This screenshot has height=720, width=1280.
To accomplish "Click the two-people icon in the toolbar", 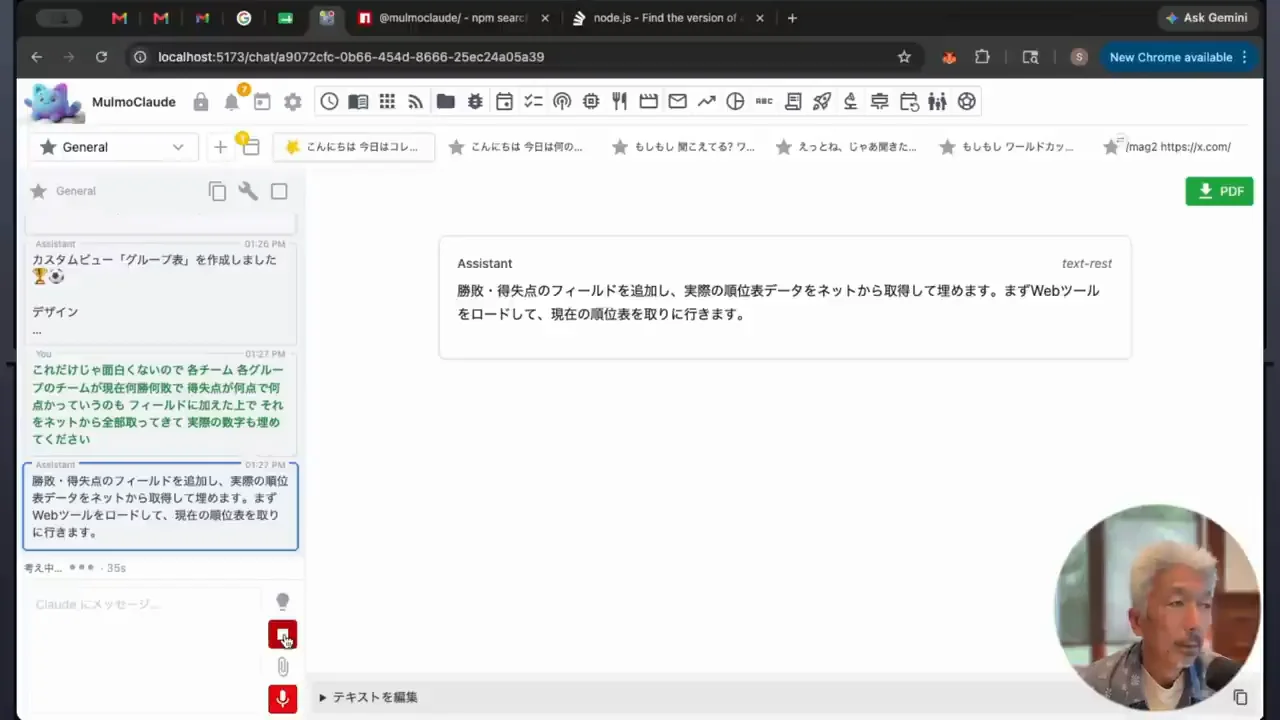I will point(937,101).
